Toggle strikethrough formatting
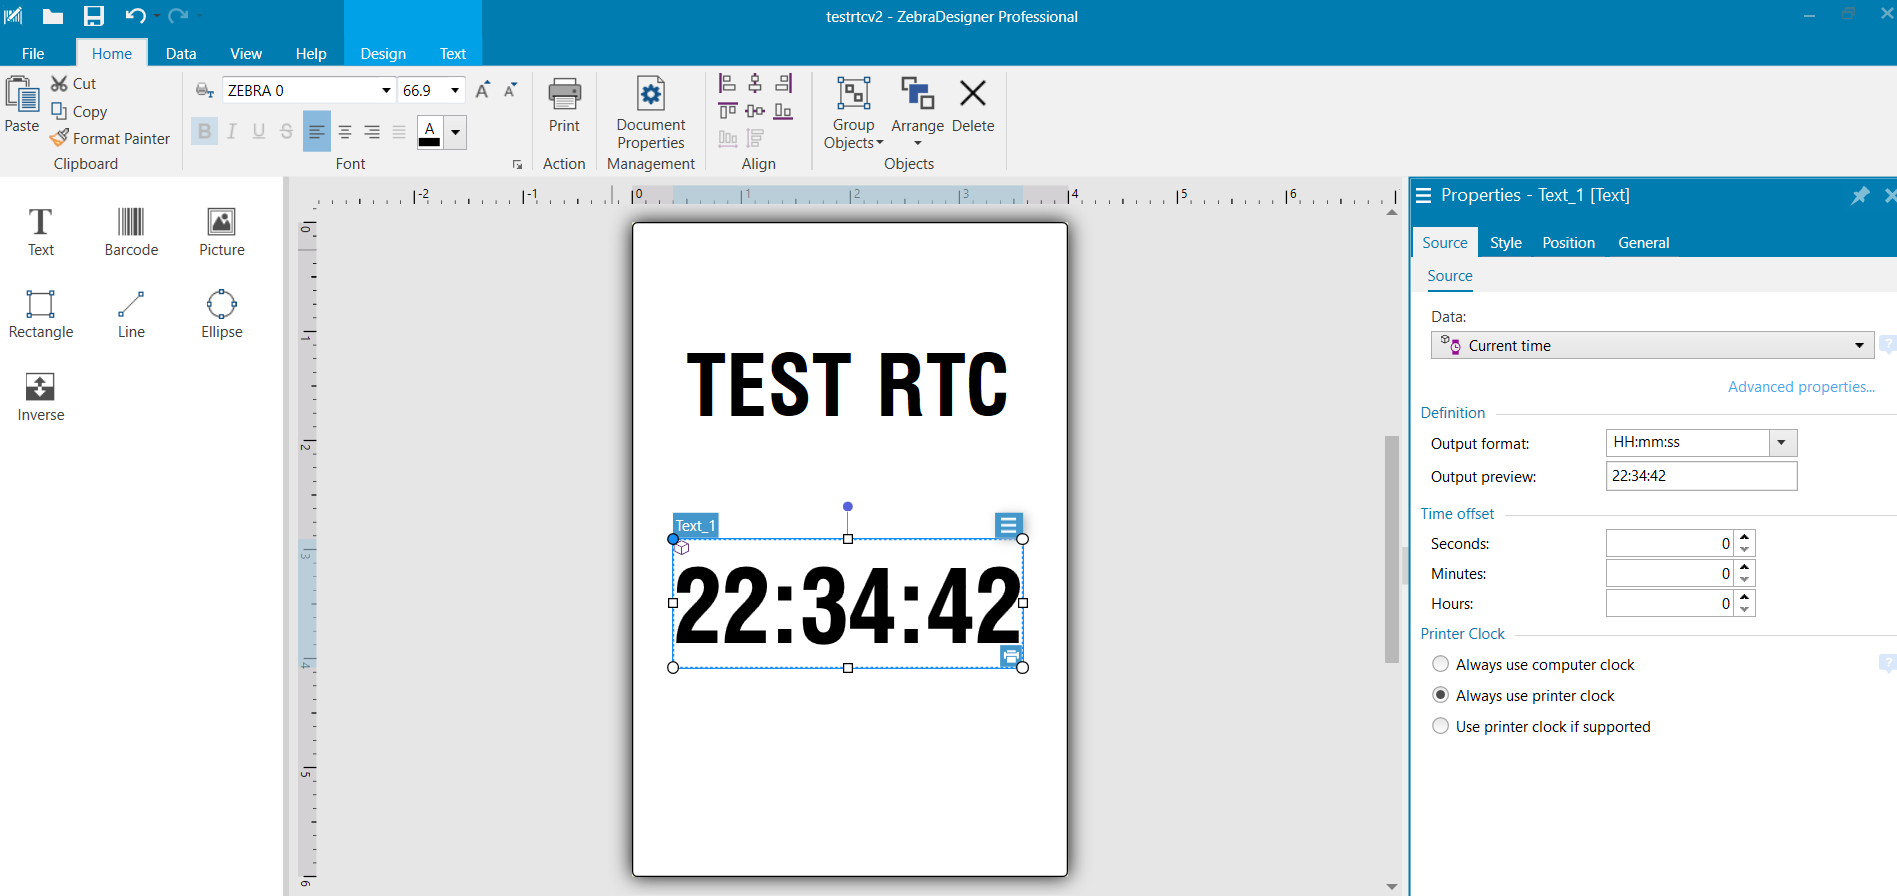The width and height of the screenshot is (1897, 896). 286,131
